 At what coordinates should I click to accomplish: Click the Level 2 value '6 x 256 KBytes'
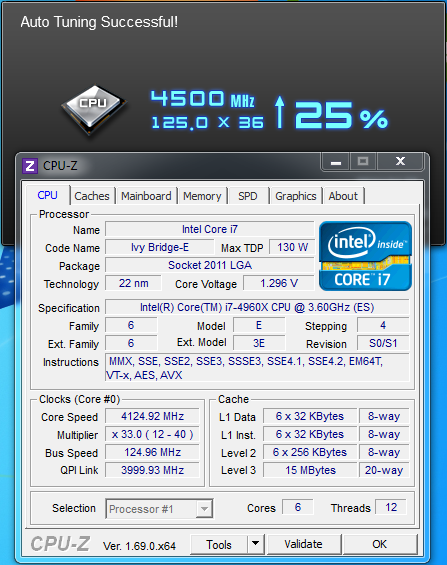(310, 452)
